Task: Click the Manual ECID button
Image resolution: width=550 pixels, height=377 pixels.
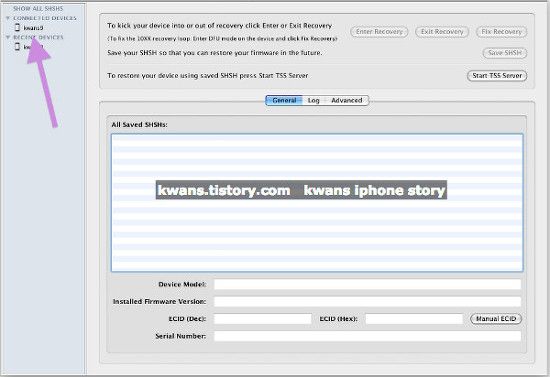Action: (x=496, y=319)
